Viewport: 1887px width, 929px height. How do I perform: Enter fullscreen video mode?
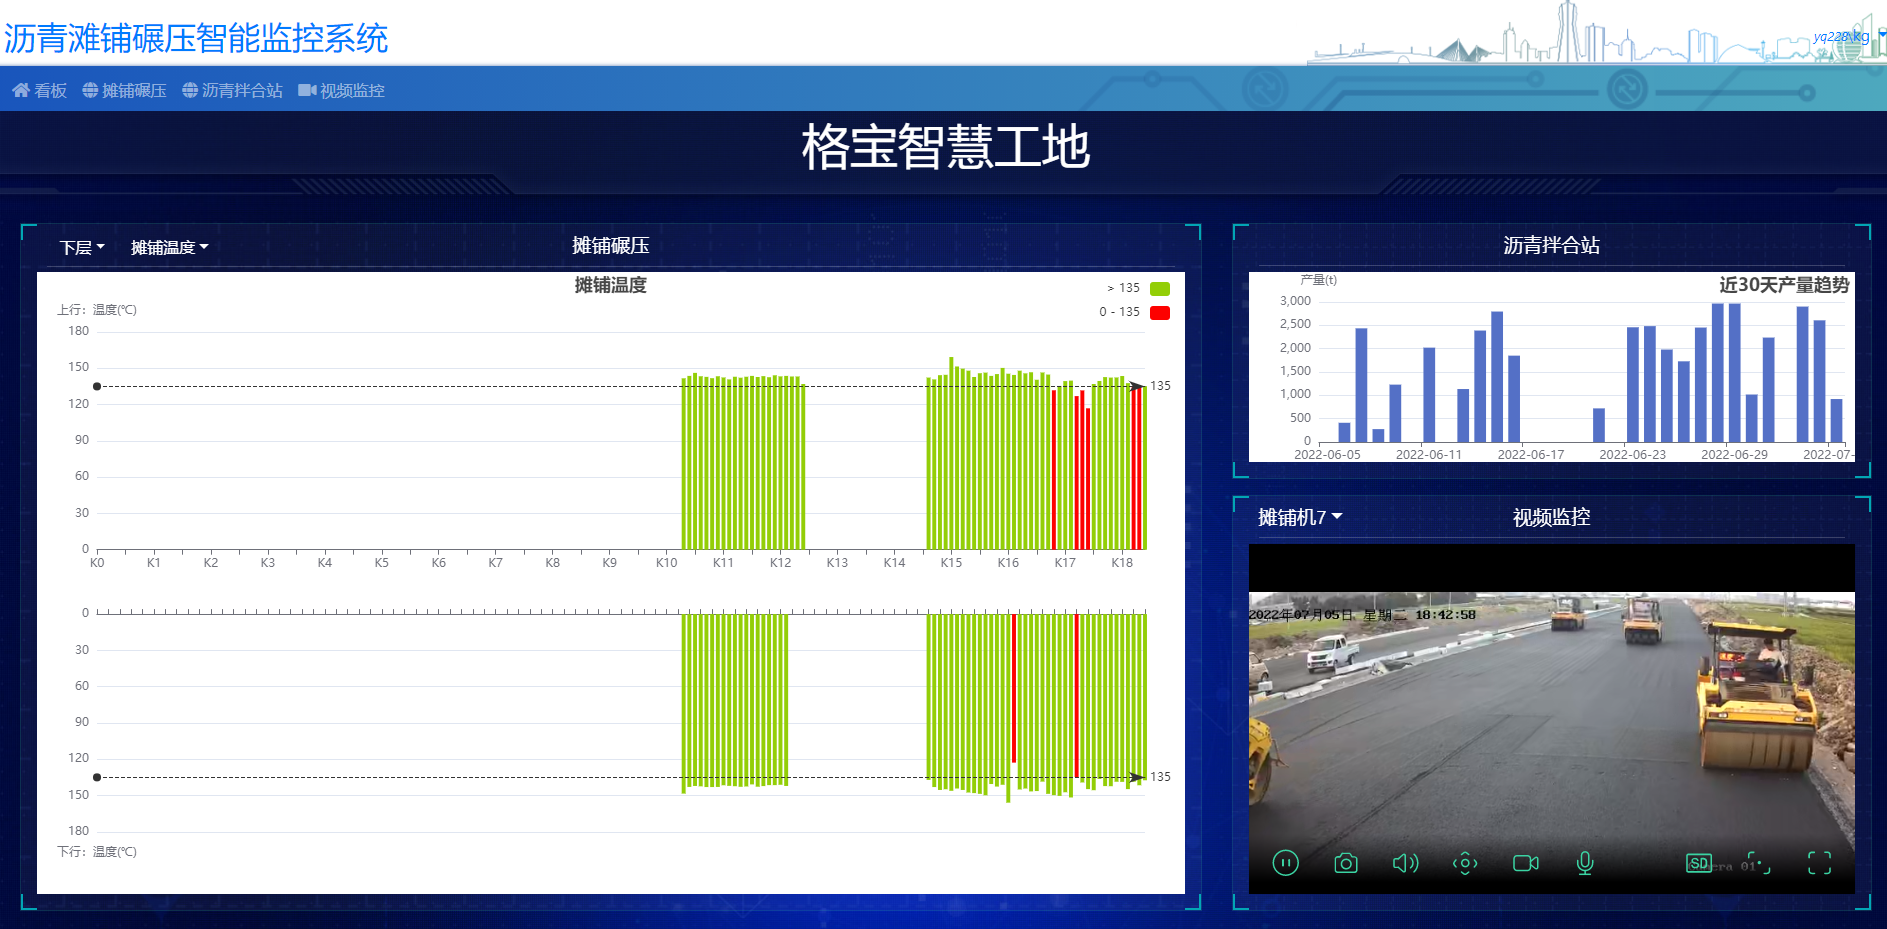[1819, 863]
